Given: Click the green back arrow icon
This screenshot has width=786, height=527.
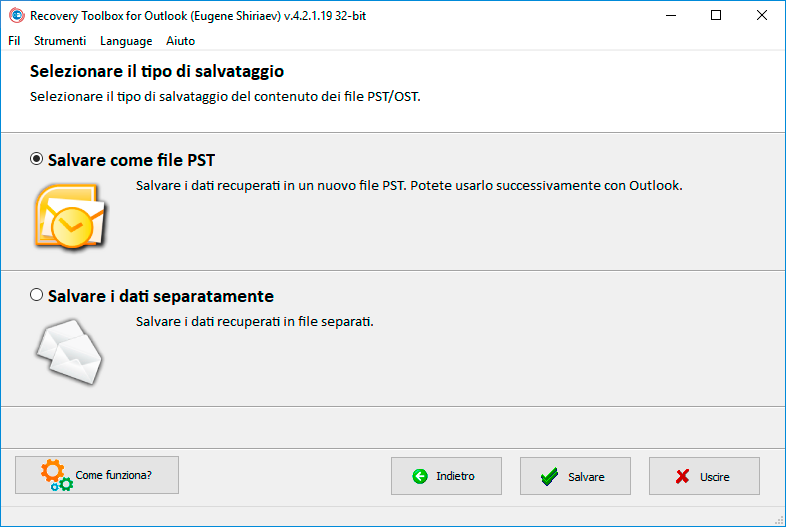Looking at the screenshot, I should 420,476.
